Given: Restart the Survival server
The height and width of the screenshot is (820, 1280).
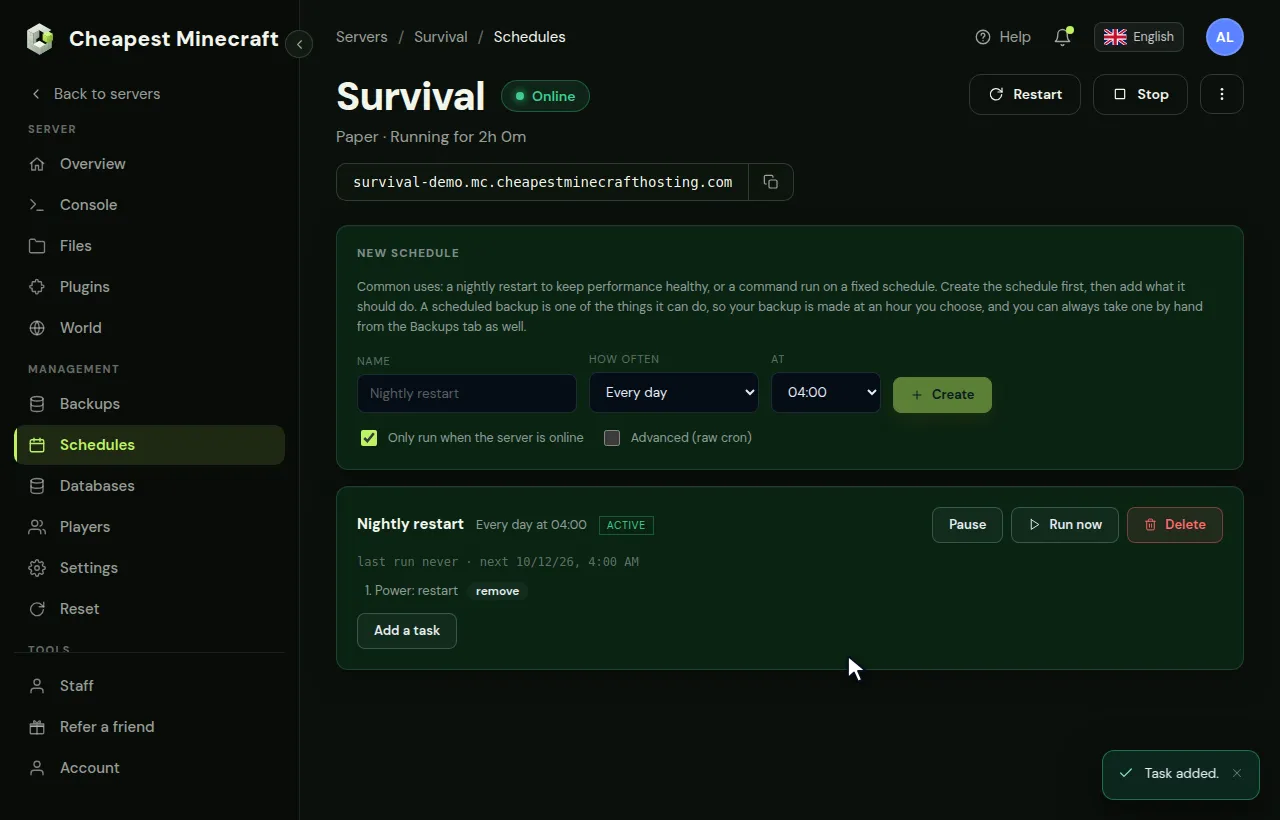Looking at the screenshot, I should [1025, 94].
